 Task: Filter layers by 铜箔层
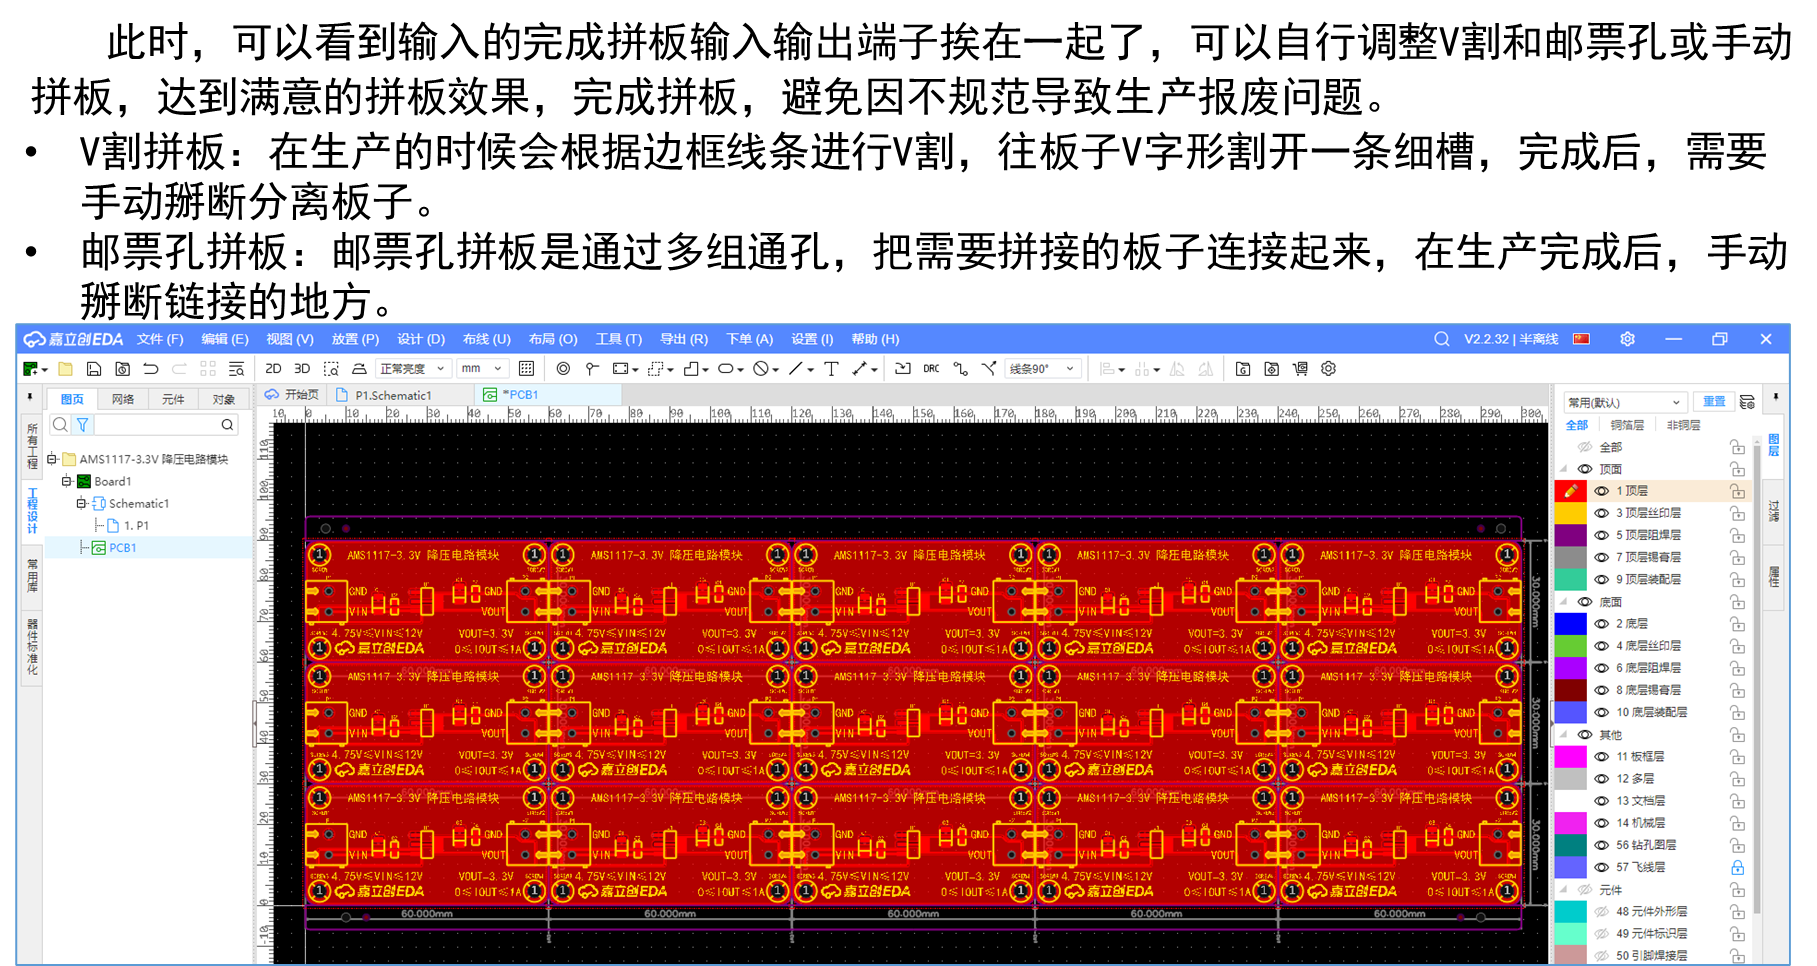(x=1627, y=425)
